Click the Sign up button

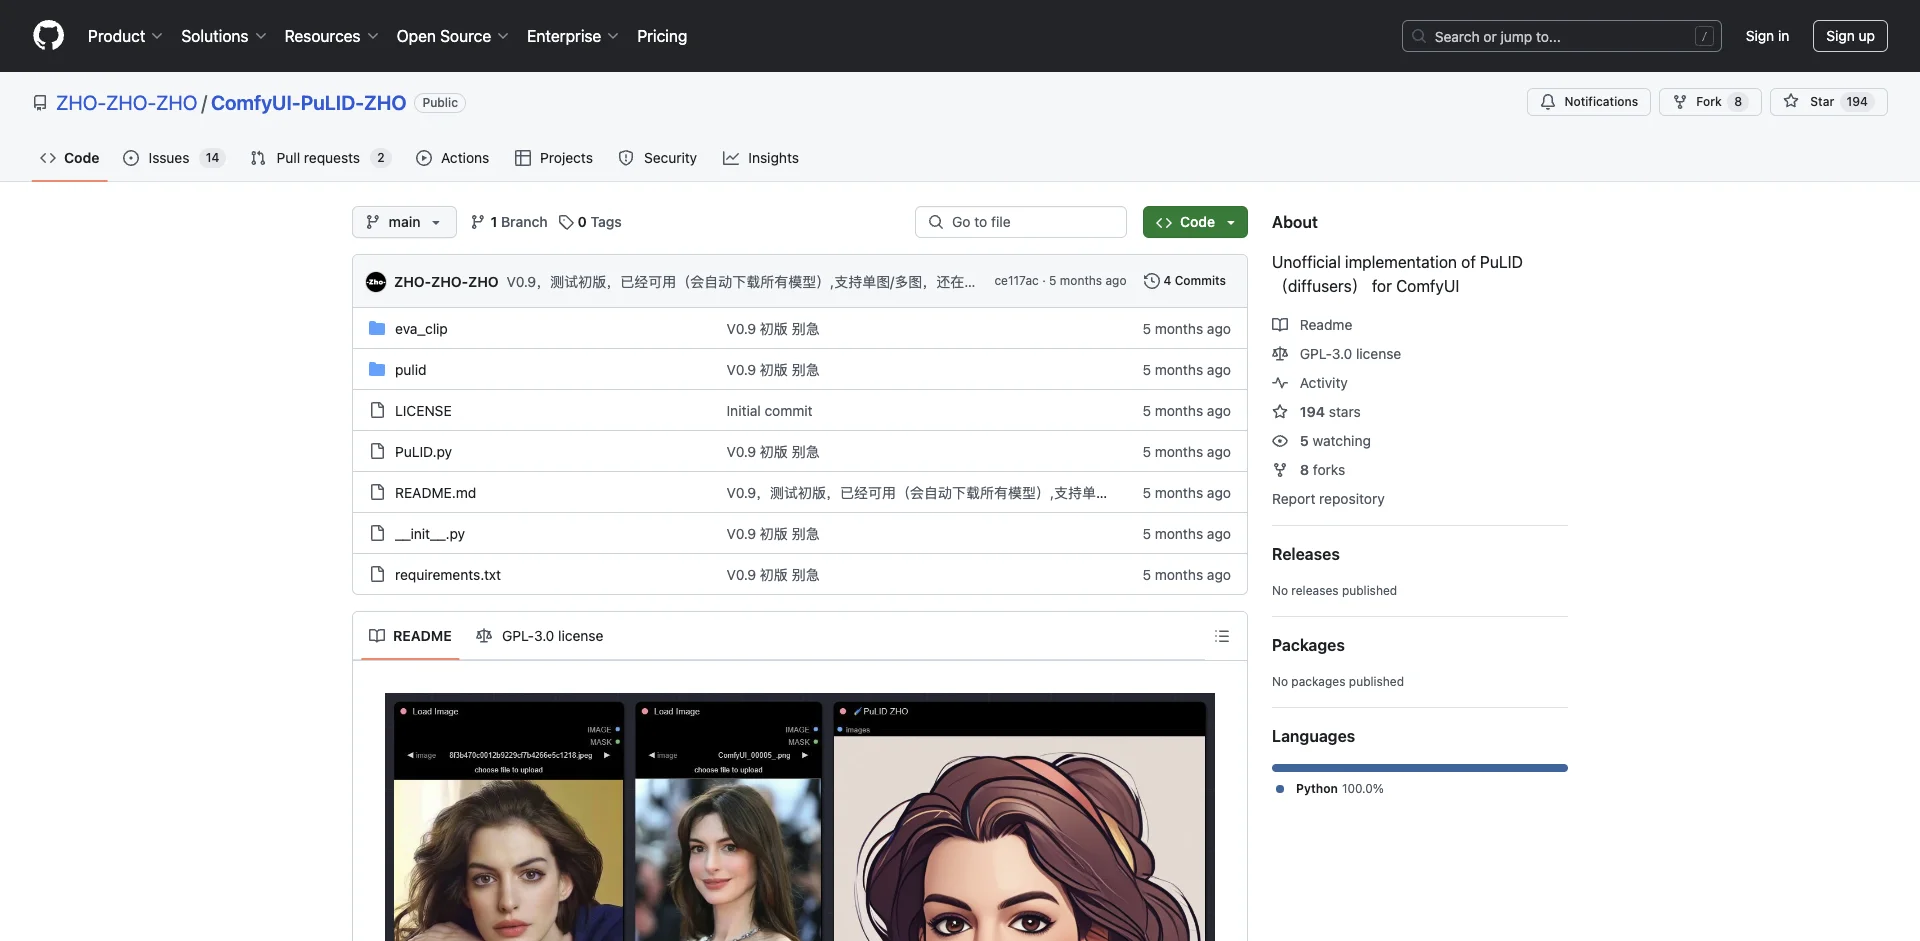click(x=1850, y=36)
